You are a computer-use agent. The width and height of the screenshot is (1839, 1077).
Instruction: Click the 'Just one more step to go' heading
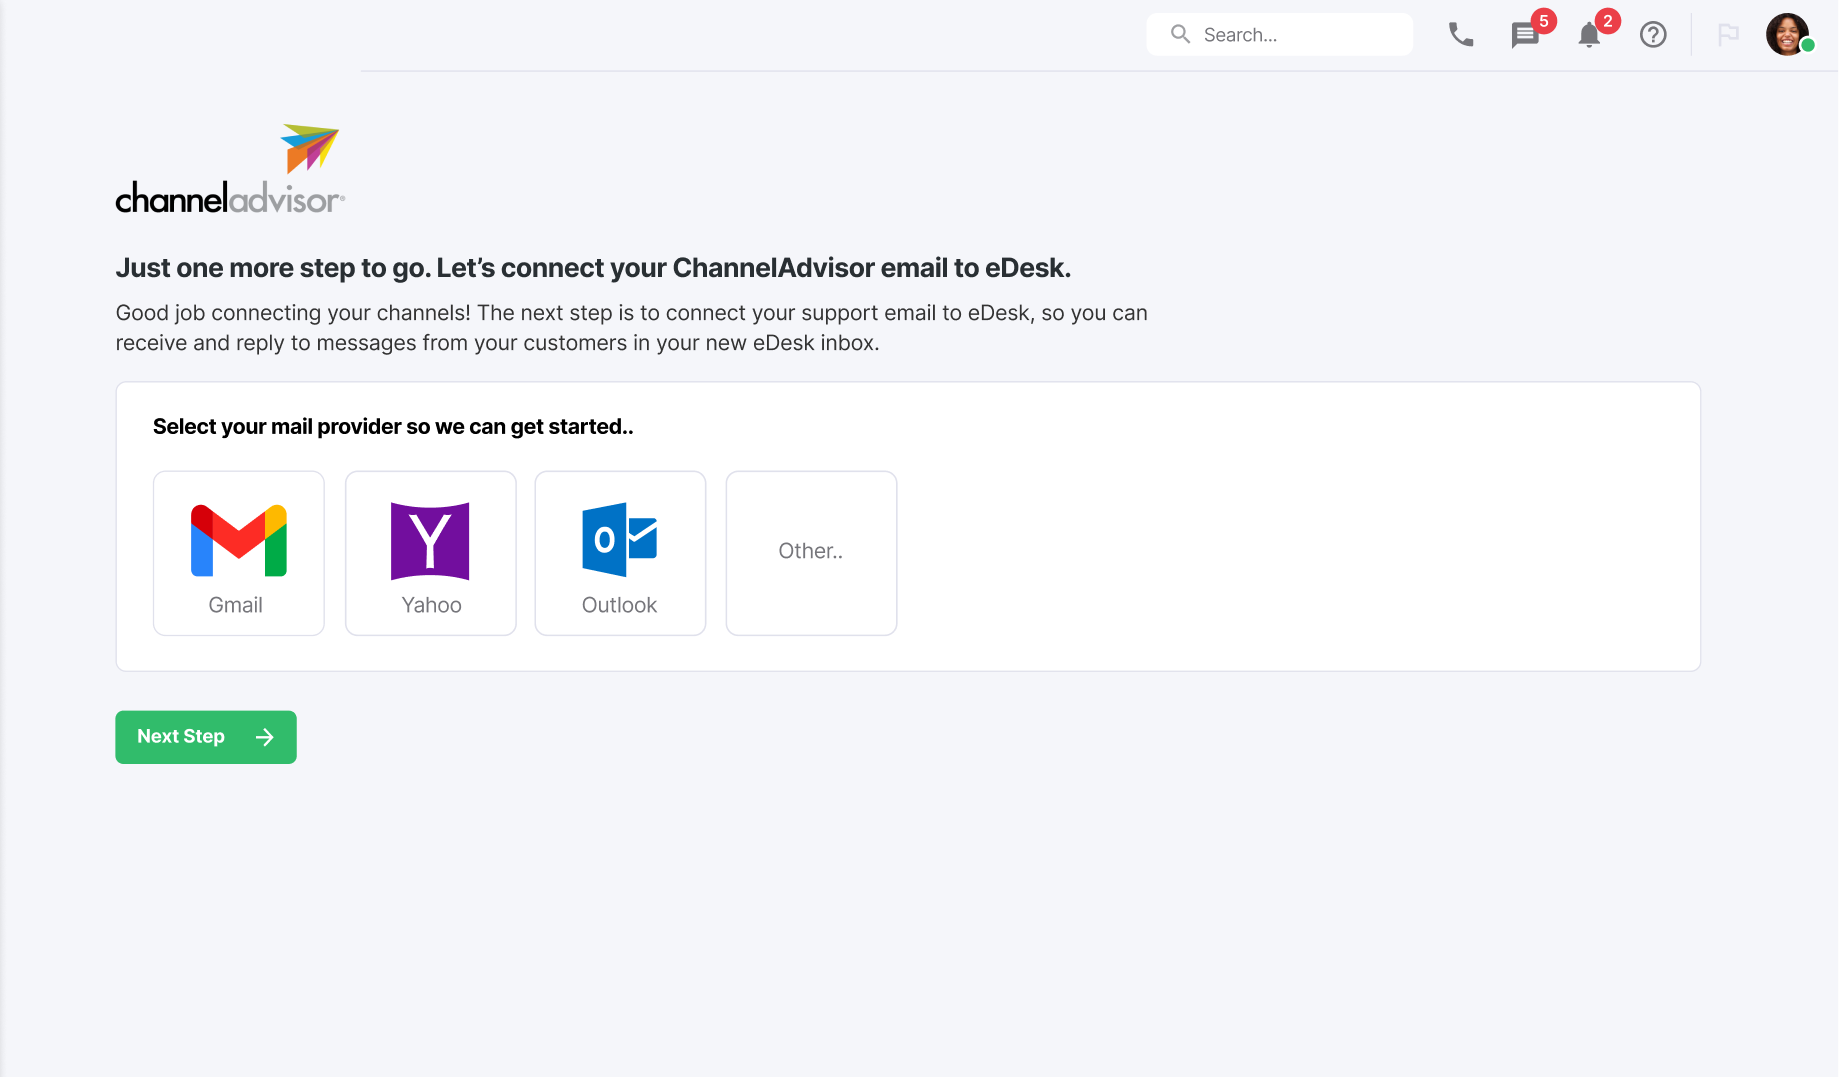point(593,268)
